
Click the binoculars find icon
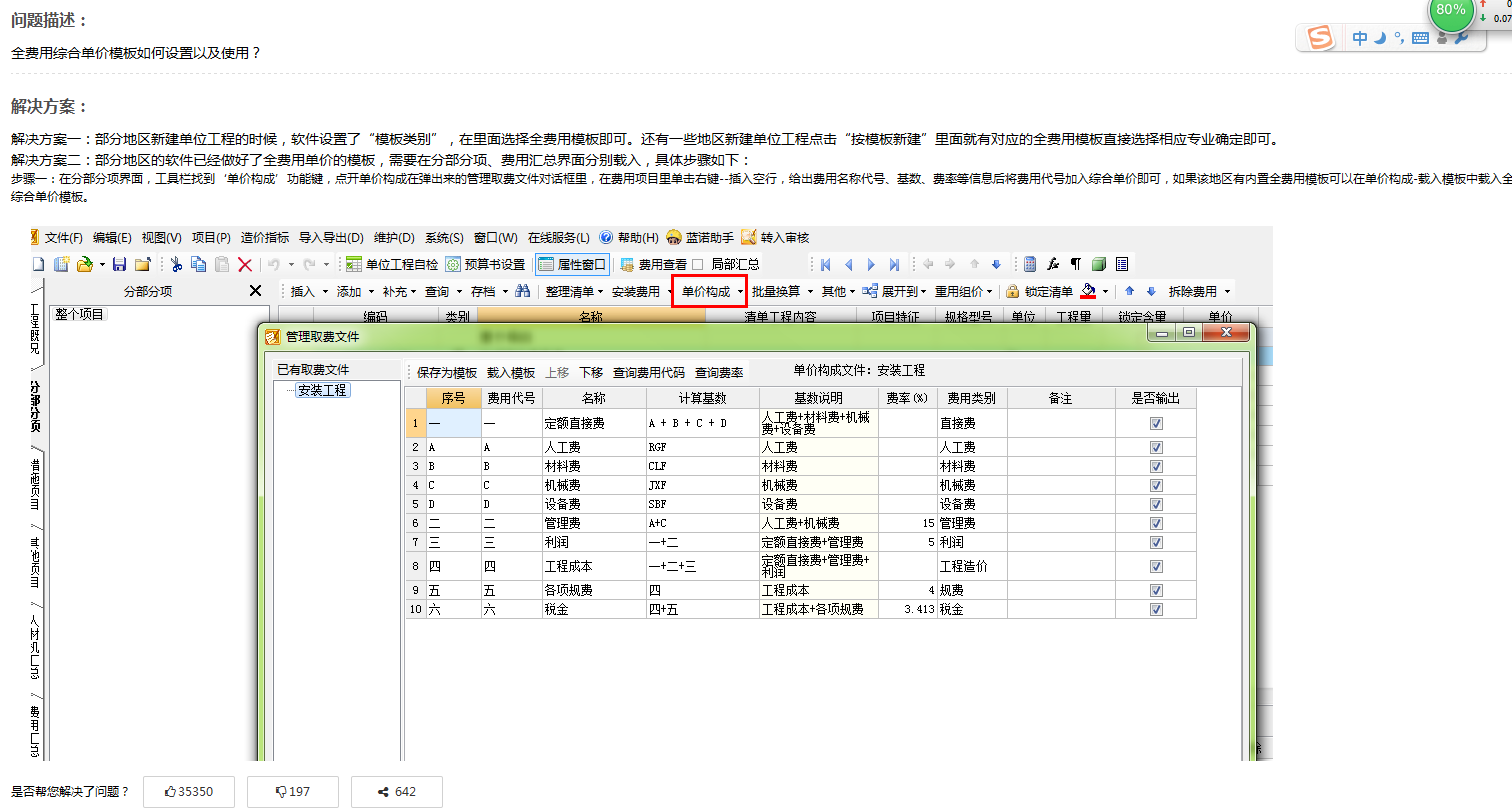[x=523, y=291]
